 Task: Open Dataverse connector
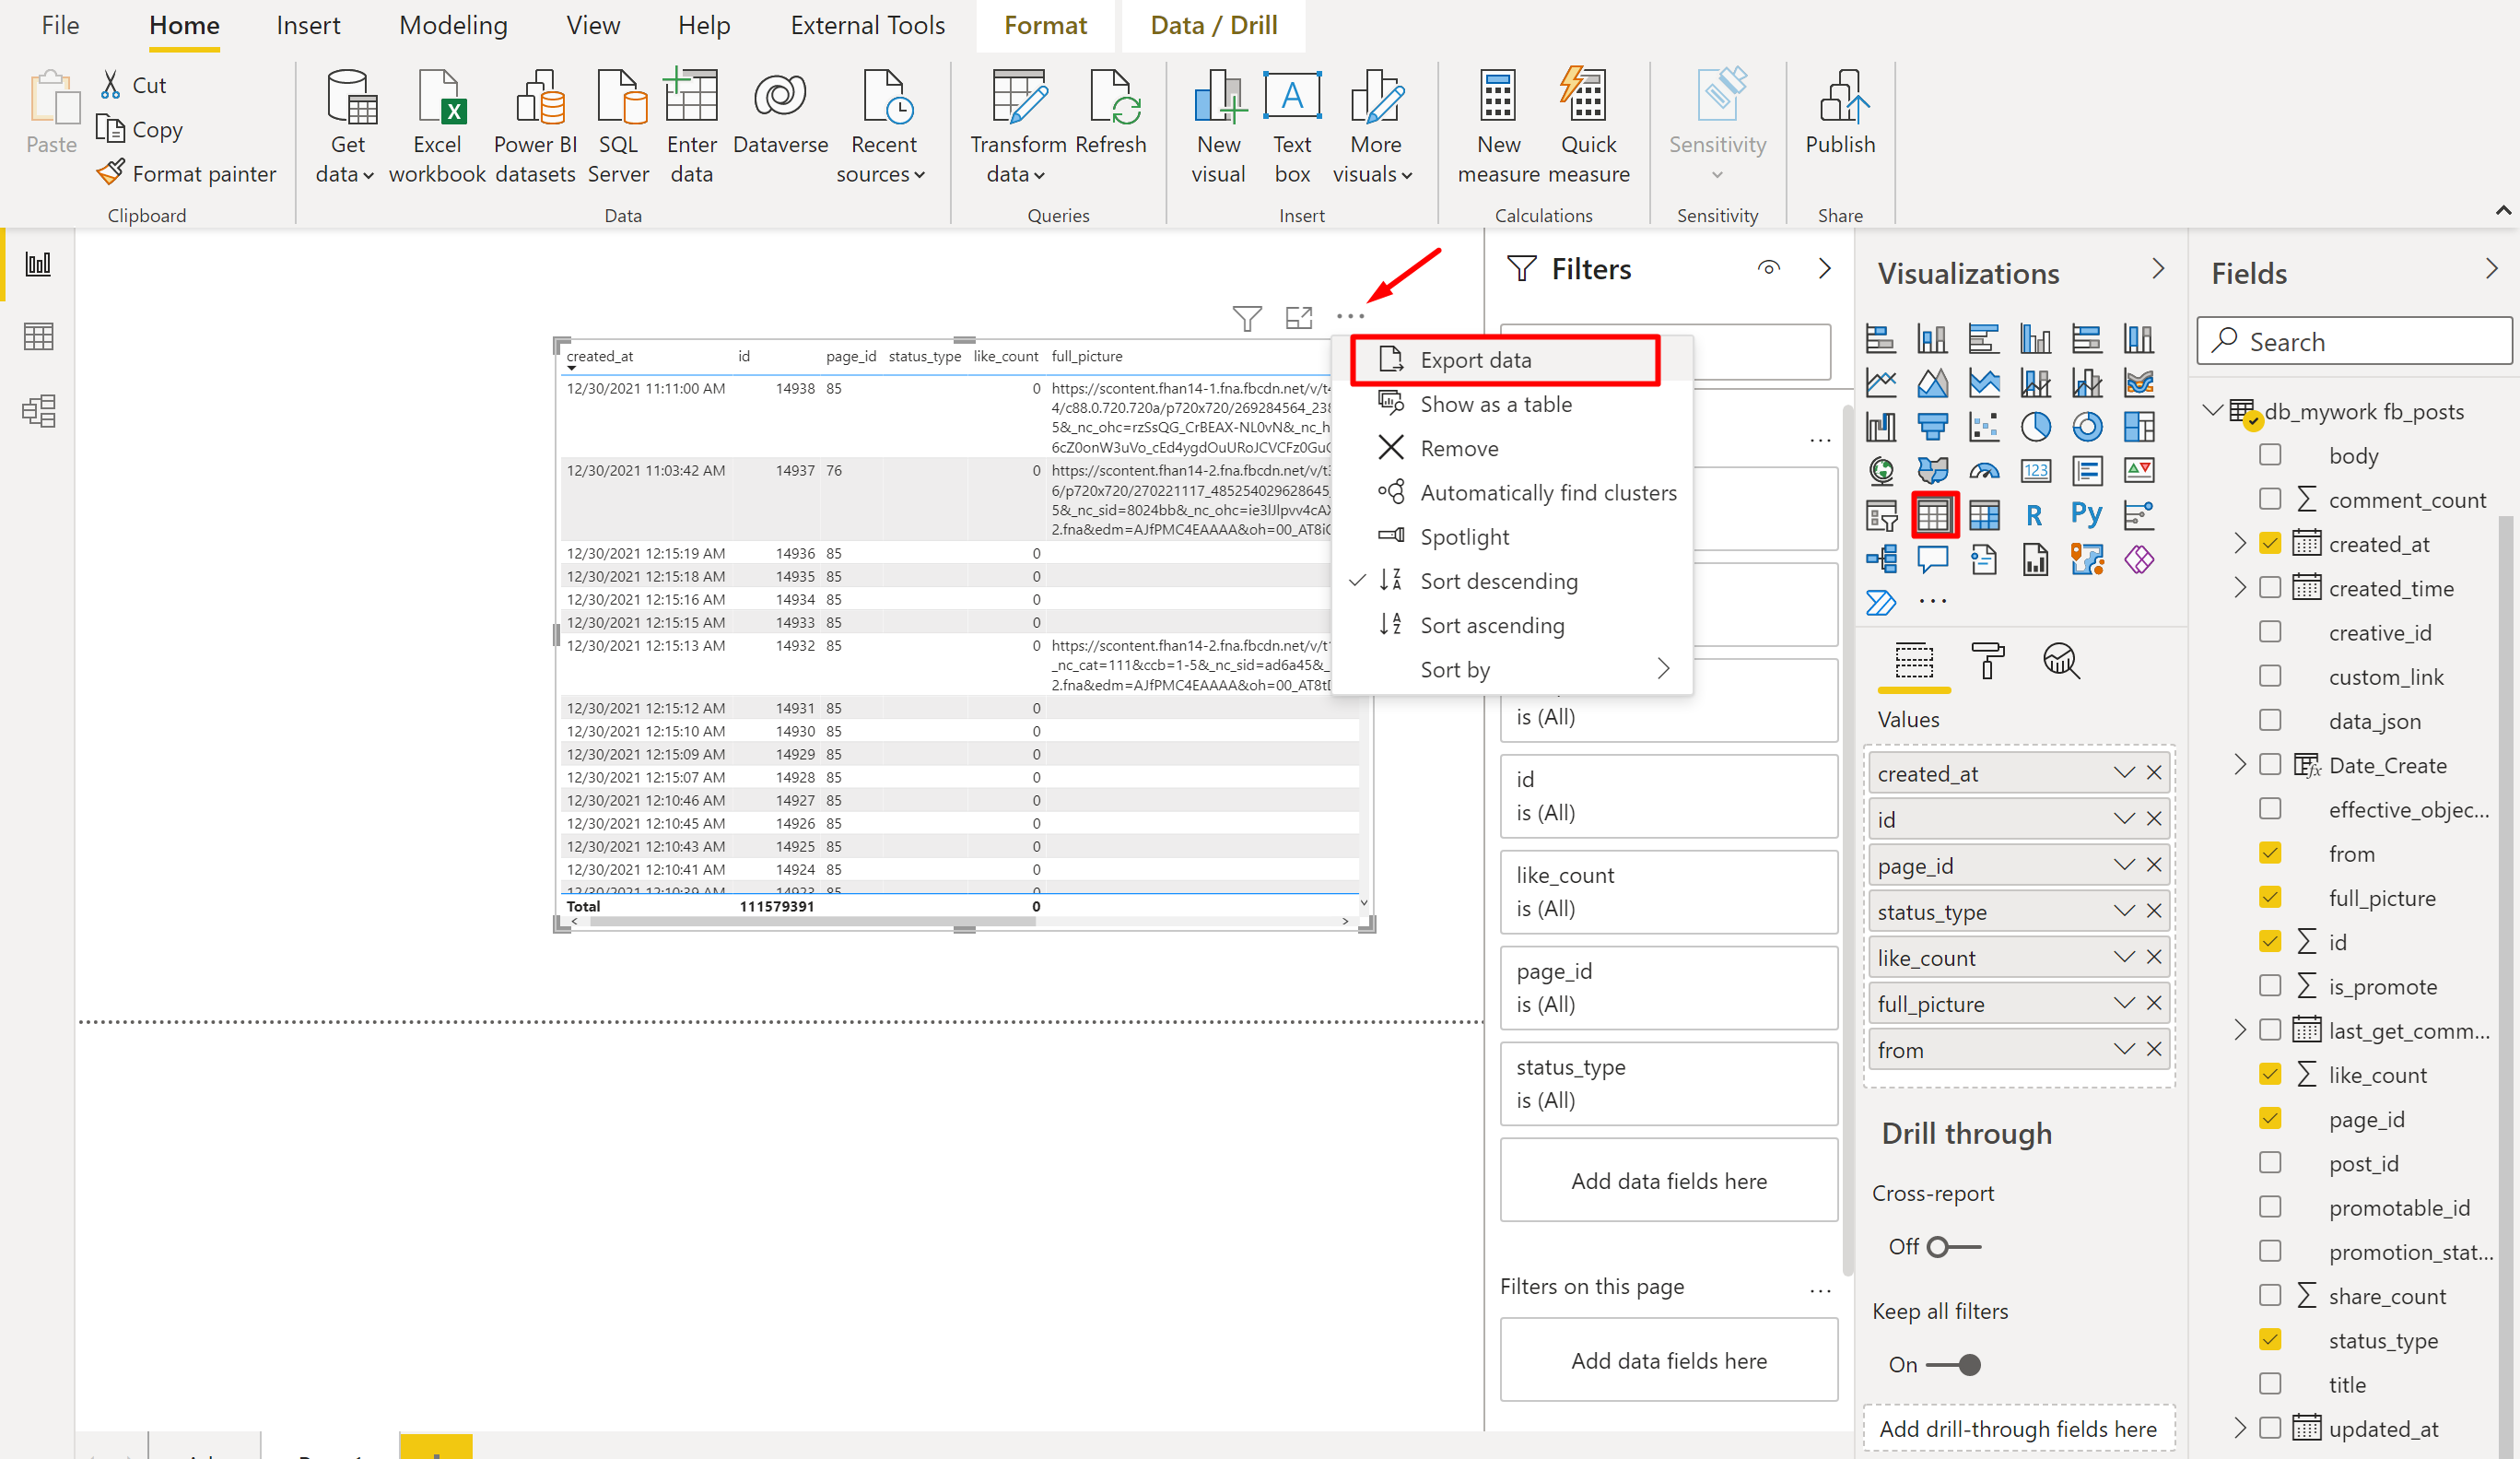pos(780,113)
